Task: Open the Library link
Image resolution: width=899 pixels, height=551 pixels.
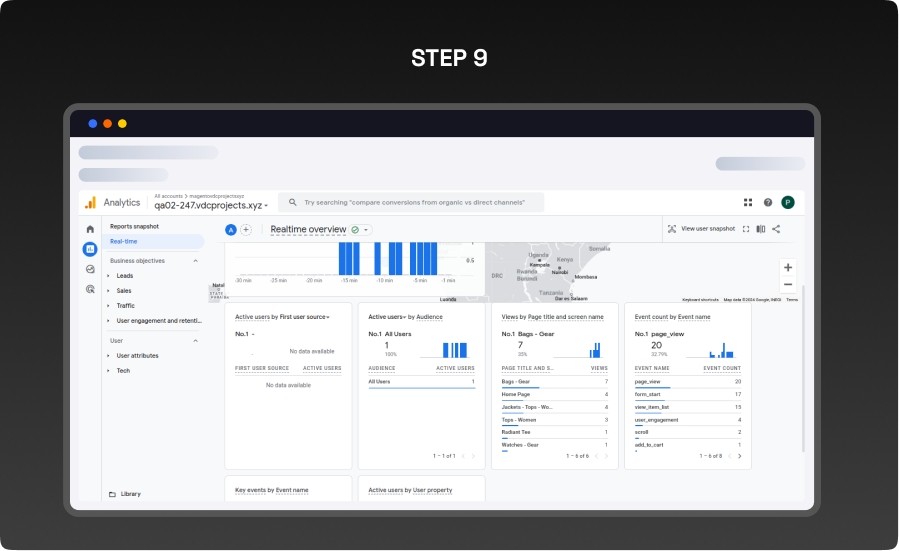Action: (129, 494)
